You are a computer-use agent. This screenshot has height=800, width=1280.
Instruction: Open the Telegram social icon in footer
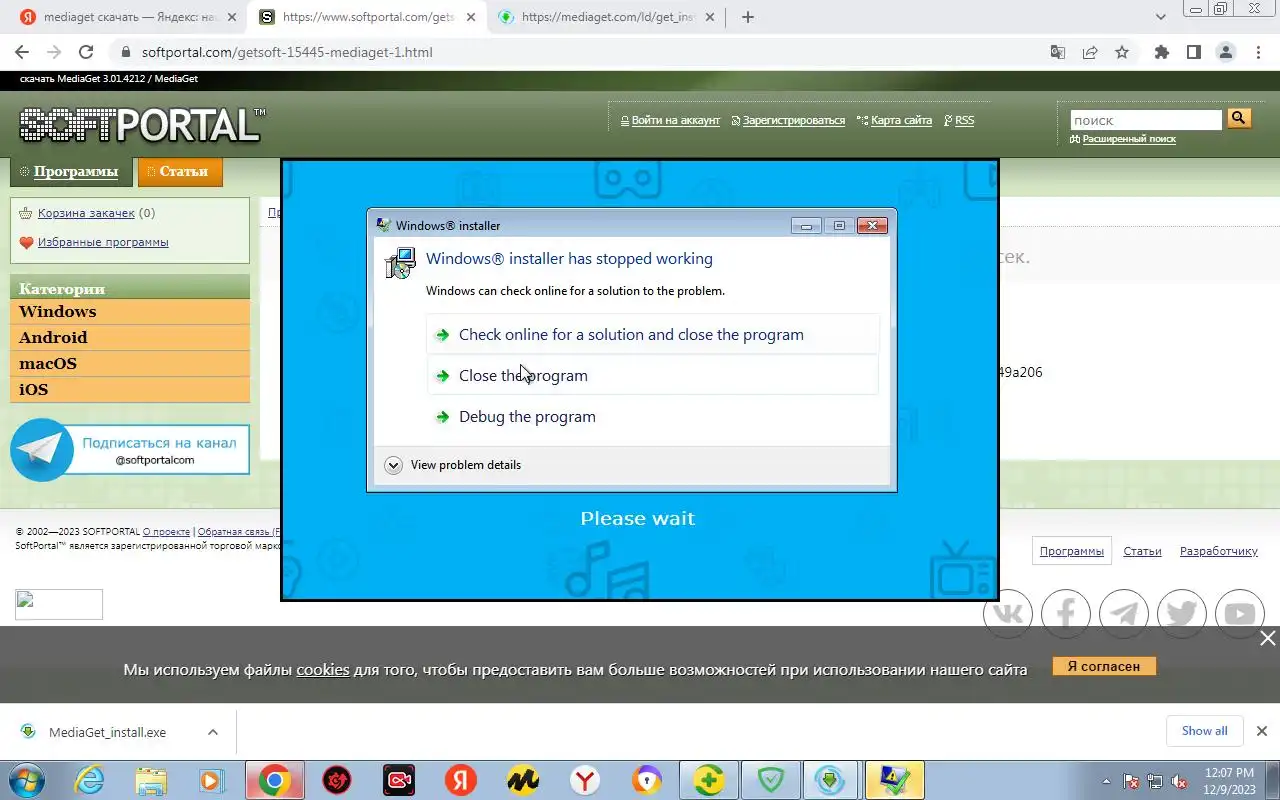[x=1124, y=613]
